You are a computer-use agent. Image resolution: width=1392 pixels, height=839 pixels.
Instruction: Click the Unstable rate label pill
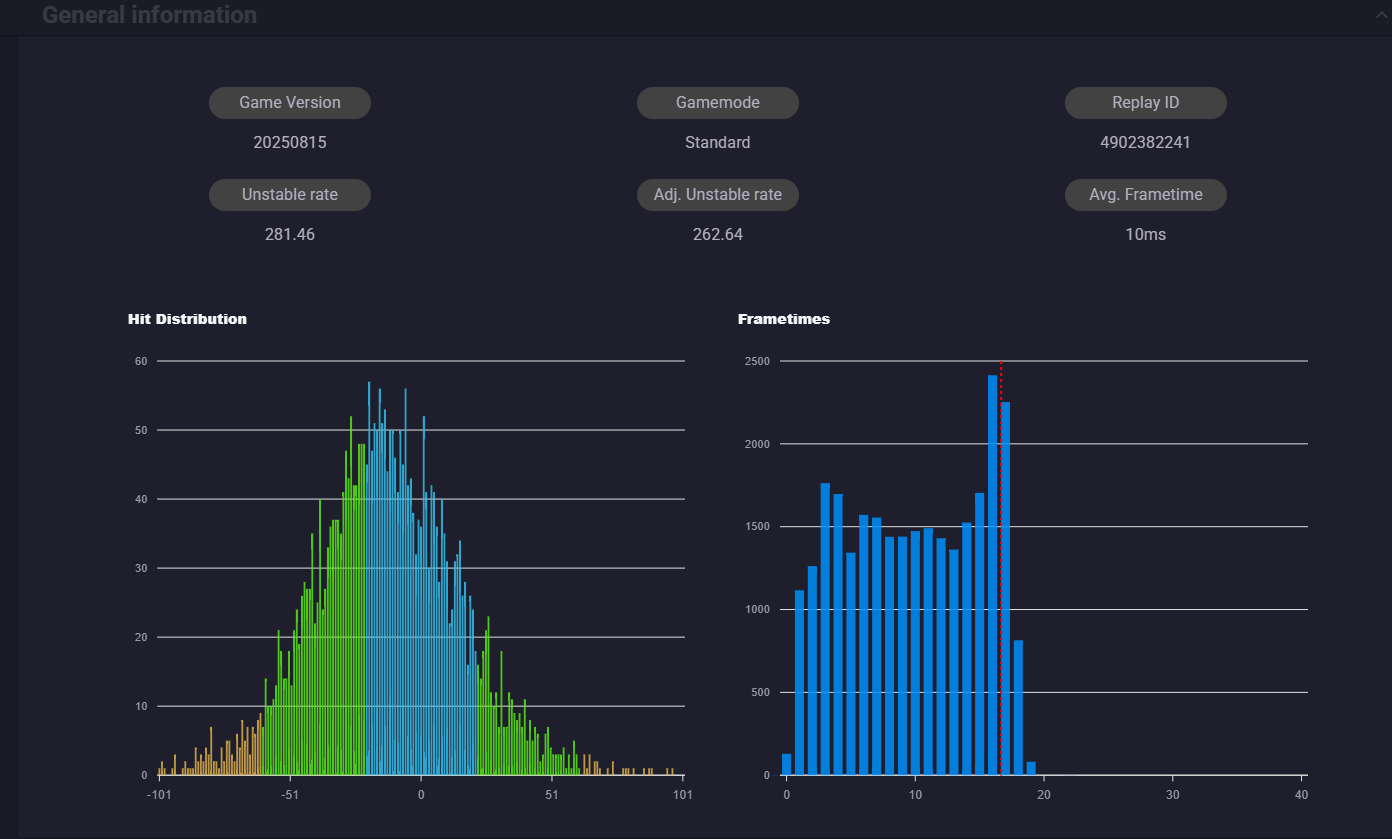click(x=290, y=195)
